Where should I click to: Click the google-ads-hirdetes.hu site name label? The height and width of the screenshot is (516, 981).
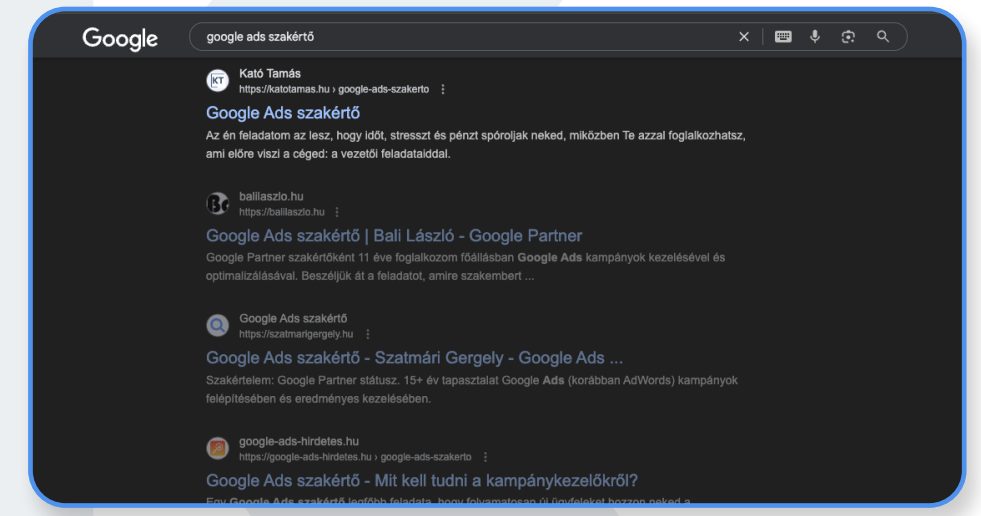pos(299,442)
